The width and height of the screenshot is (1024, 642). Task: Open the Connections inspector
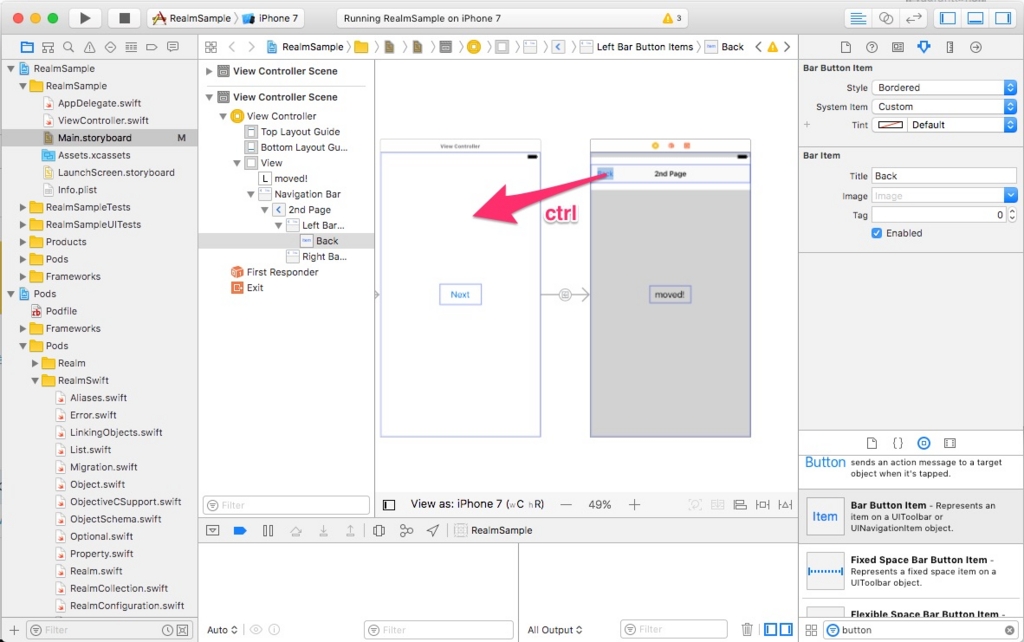976,47
